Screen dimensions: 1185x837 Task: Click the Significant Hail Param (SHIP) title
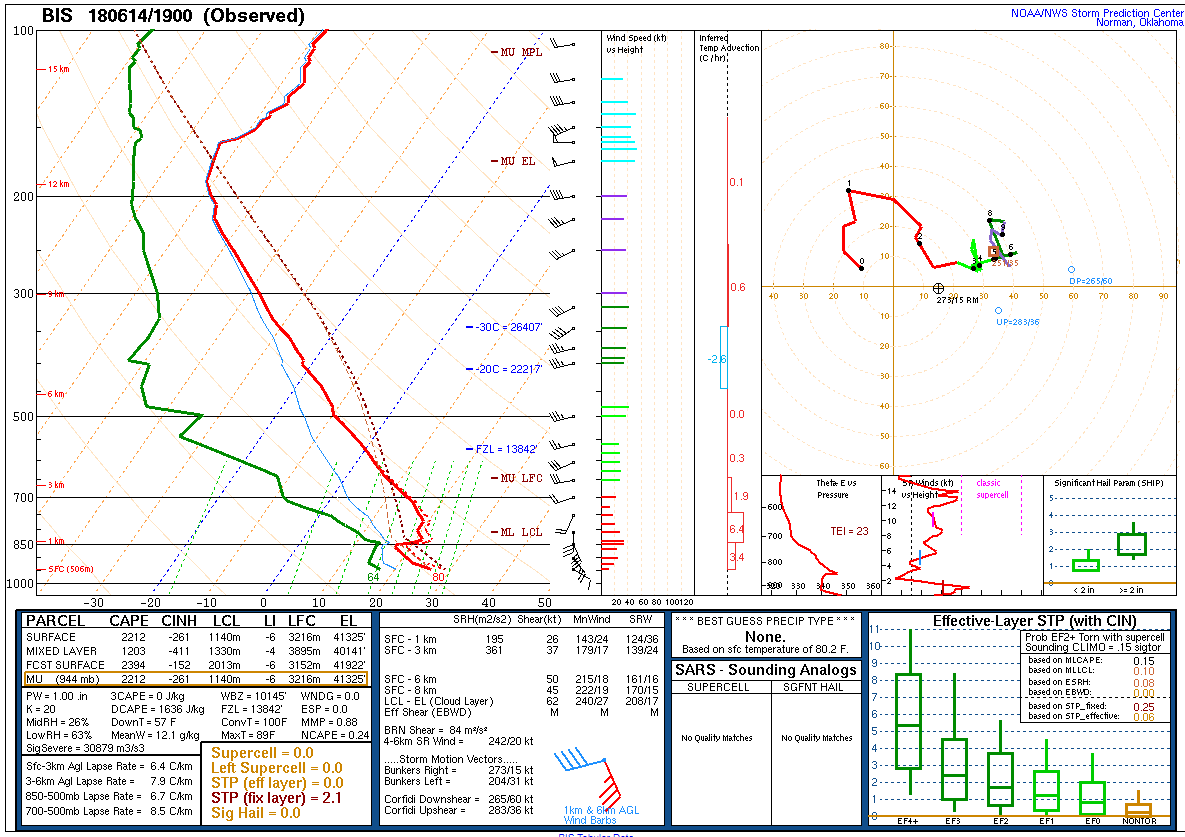pyautogui.click(x=1109, y=483)
